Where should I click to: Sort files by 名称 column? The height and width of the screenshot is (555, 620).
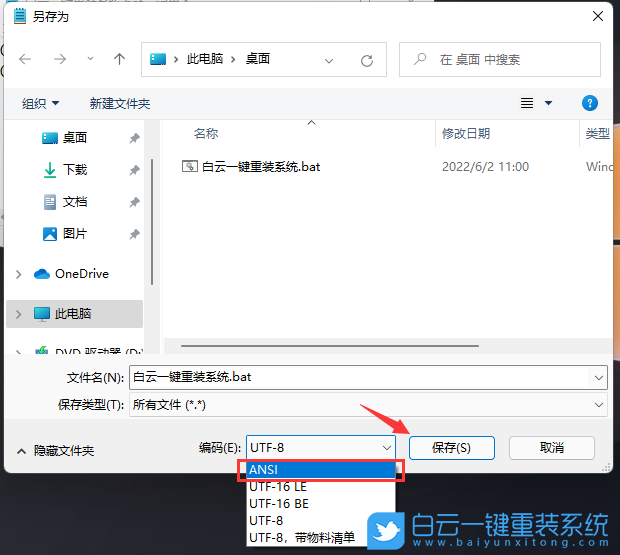206,134
